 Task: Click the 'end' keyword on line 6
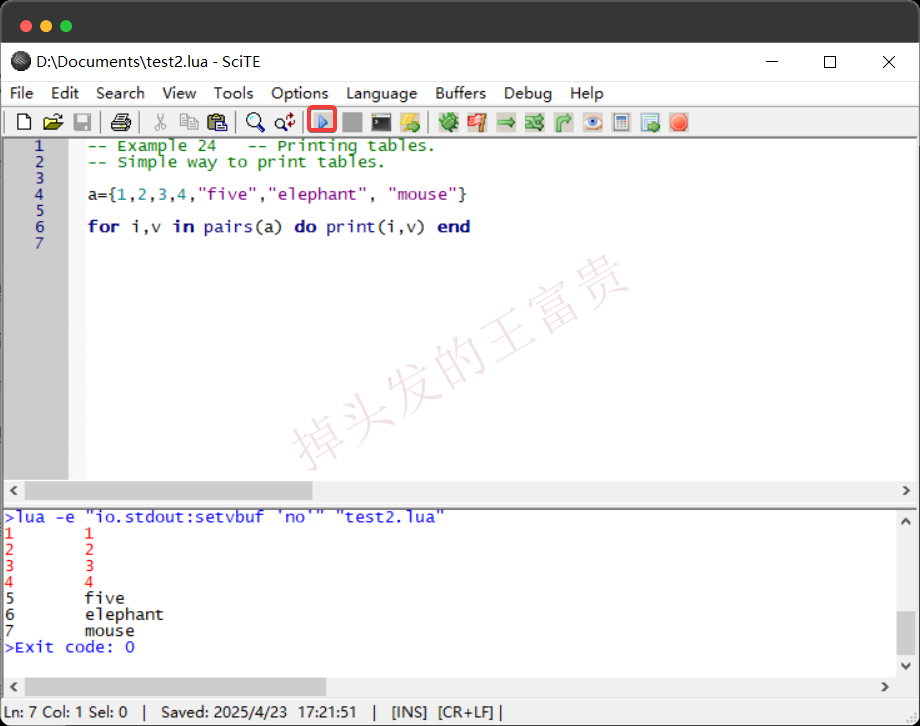coord(454,227)
